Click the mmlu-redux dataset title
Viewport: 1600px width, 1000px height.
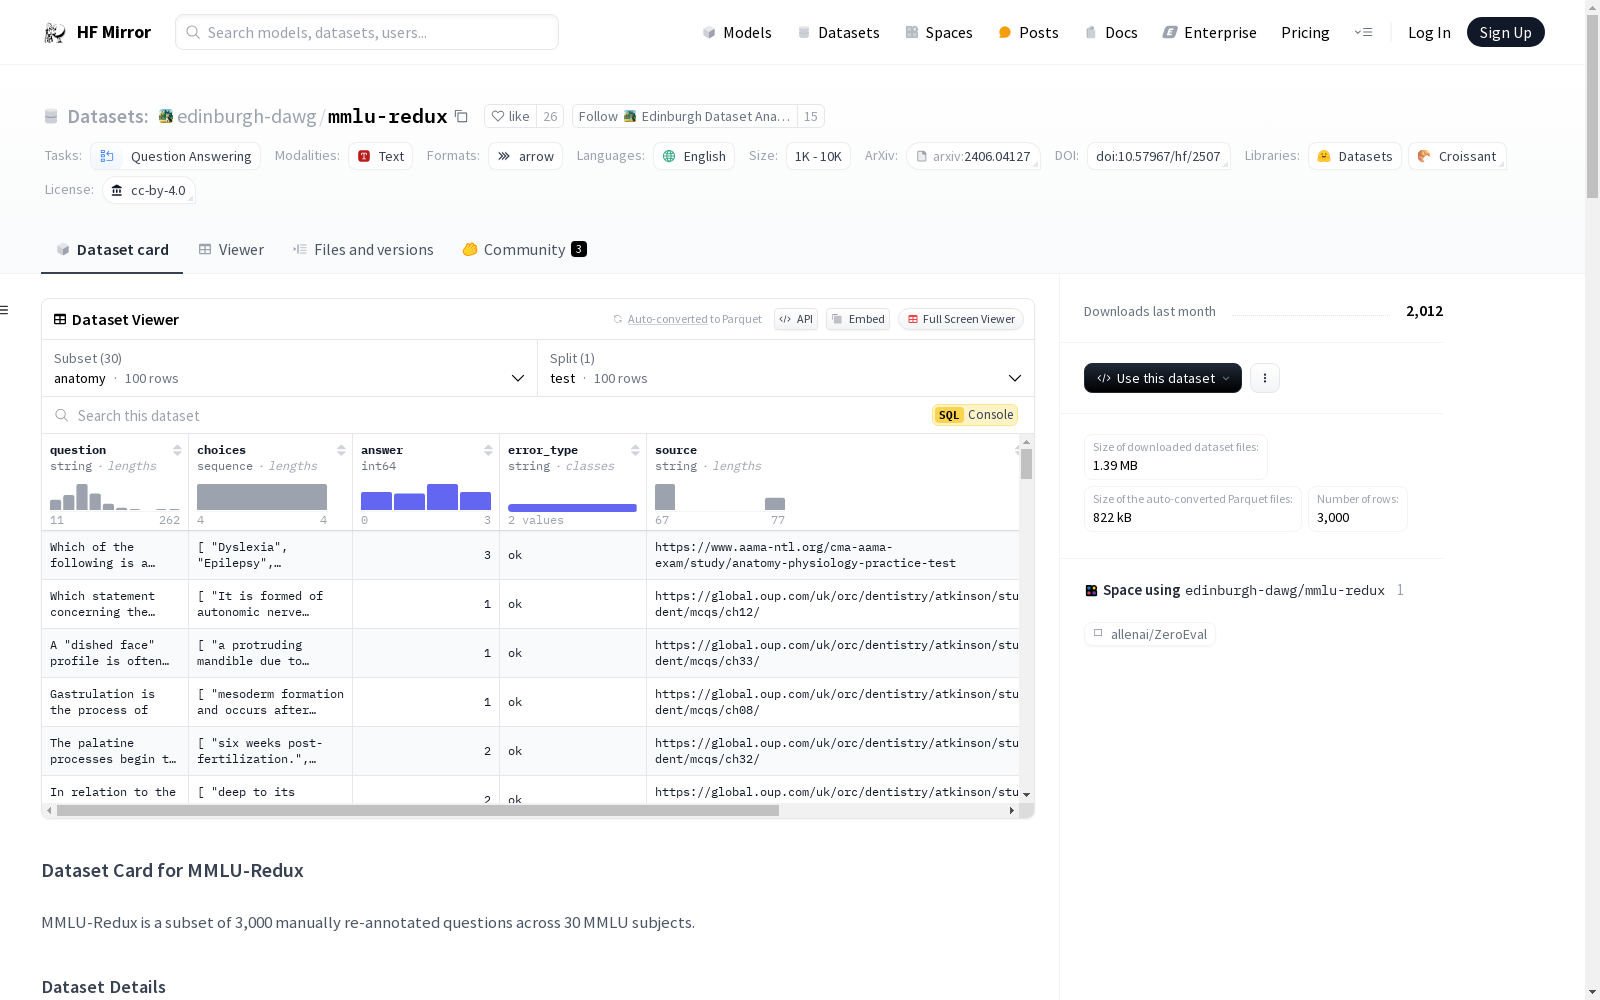(x=388, y=116)
